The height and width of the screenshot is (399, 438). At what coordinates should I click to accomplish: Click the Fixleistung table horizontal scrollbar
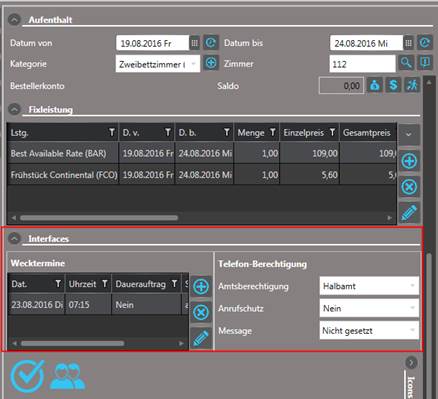click(99, 218)
